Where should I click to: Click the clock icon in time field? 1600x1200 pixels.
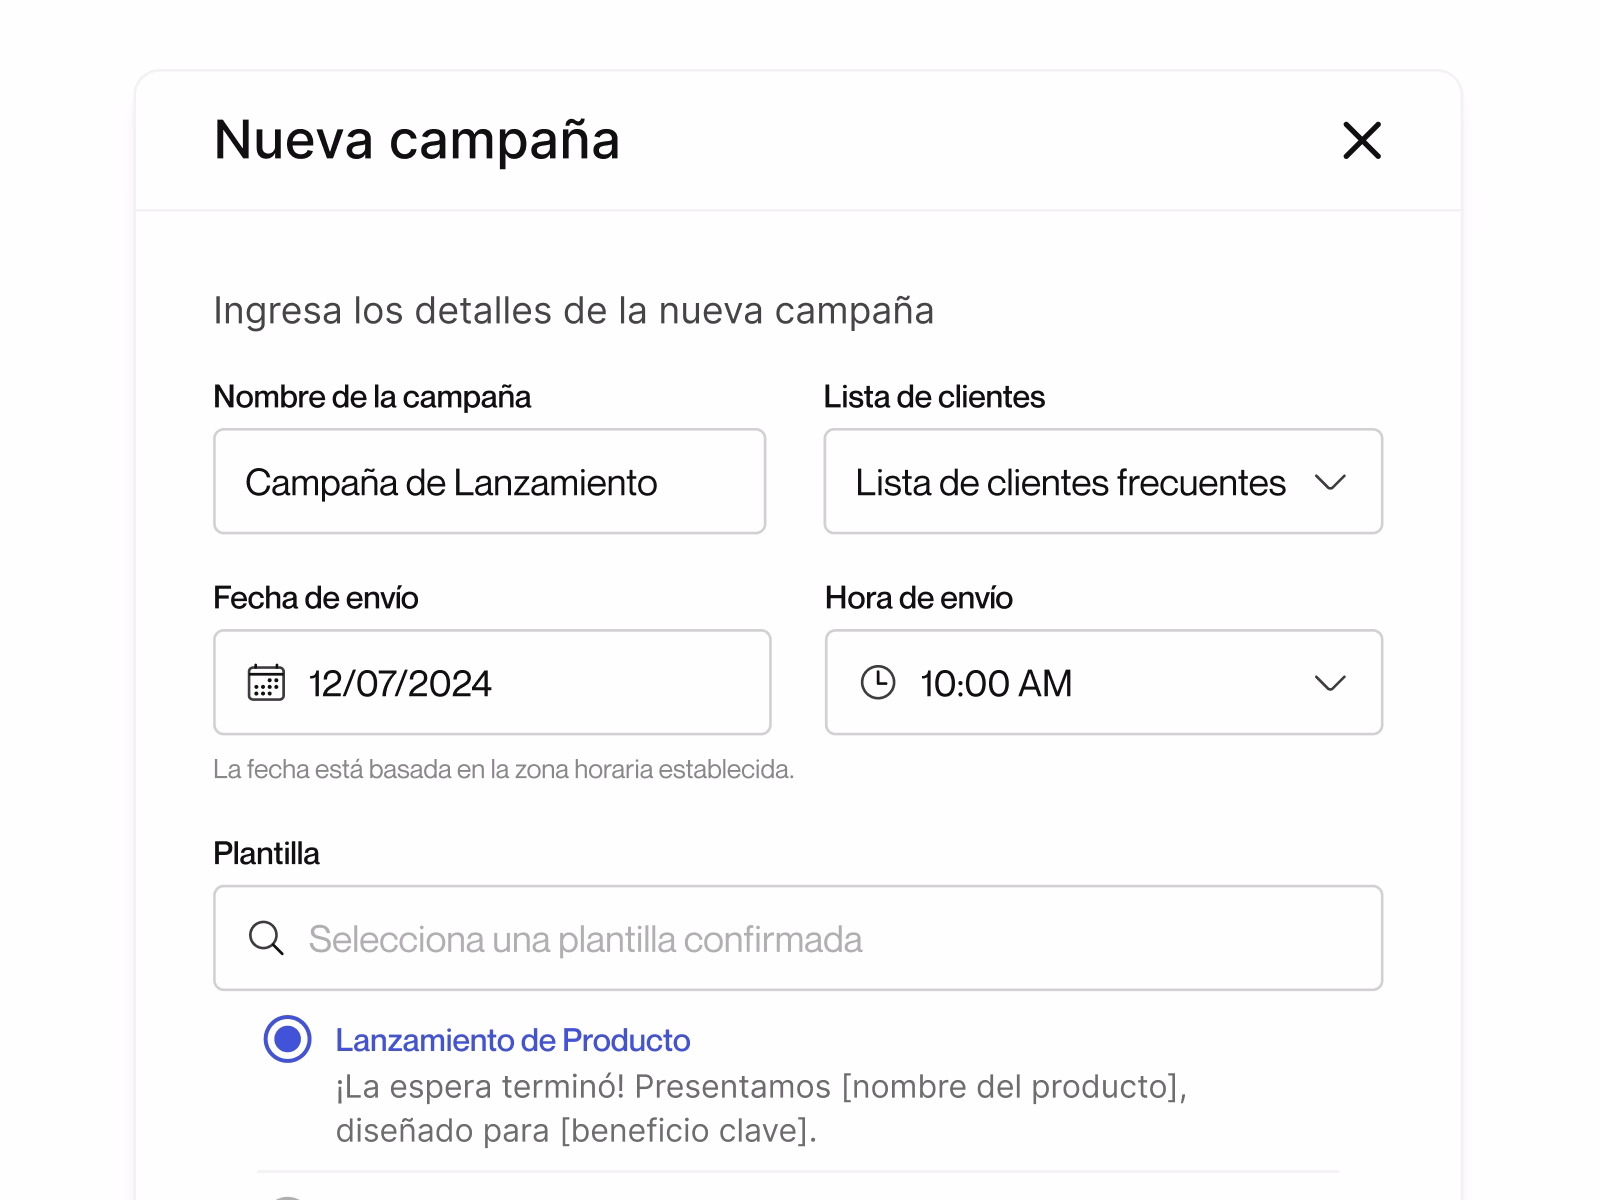(878, 683)
